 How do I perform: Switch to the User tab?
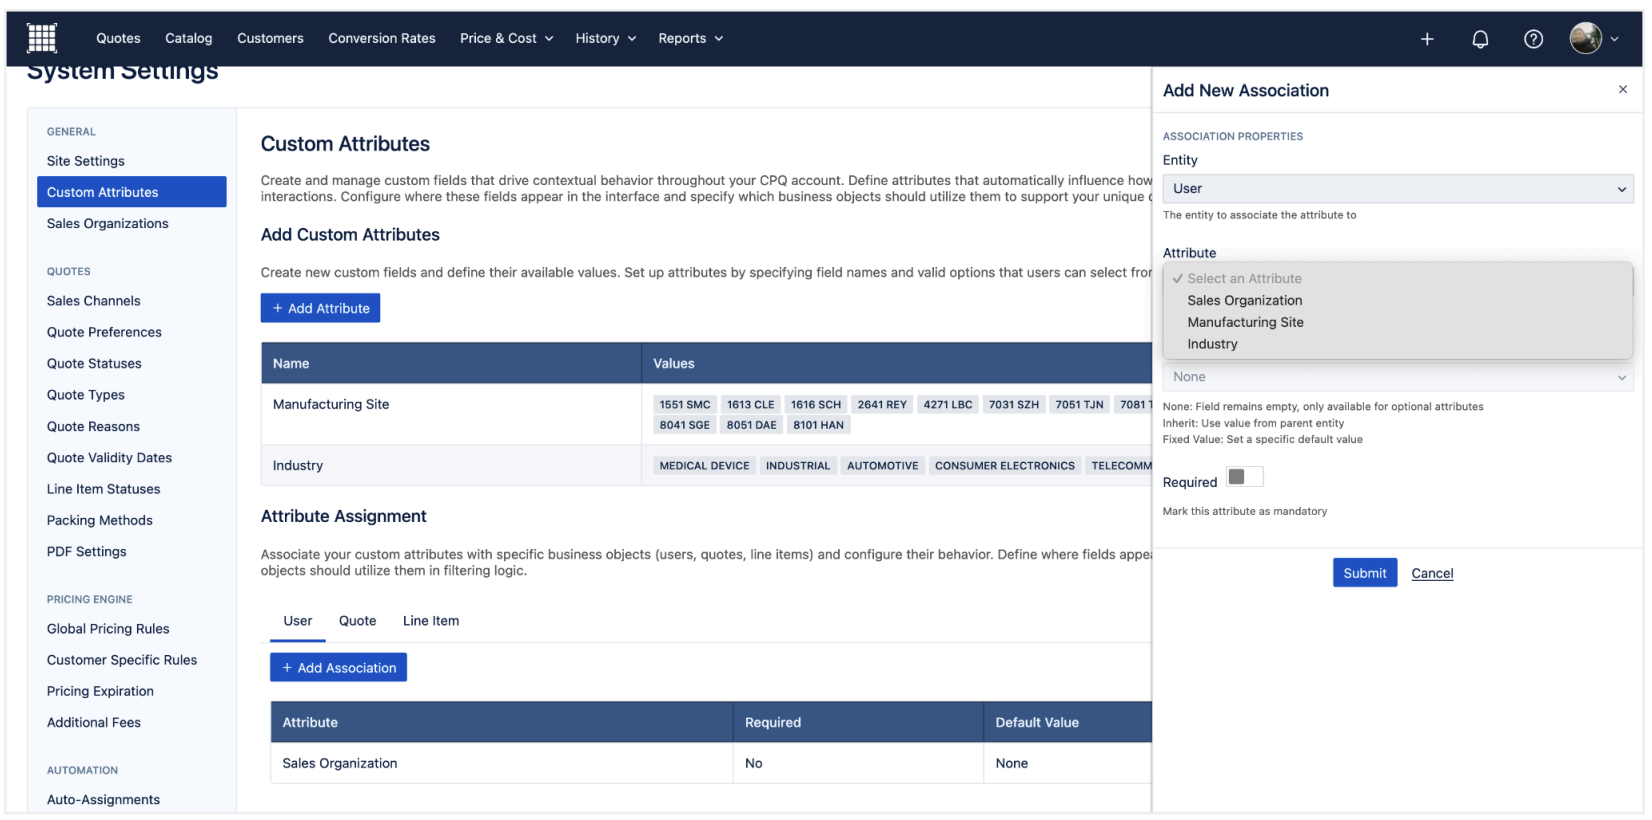tap(298, 621)
